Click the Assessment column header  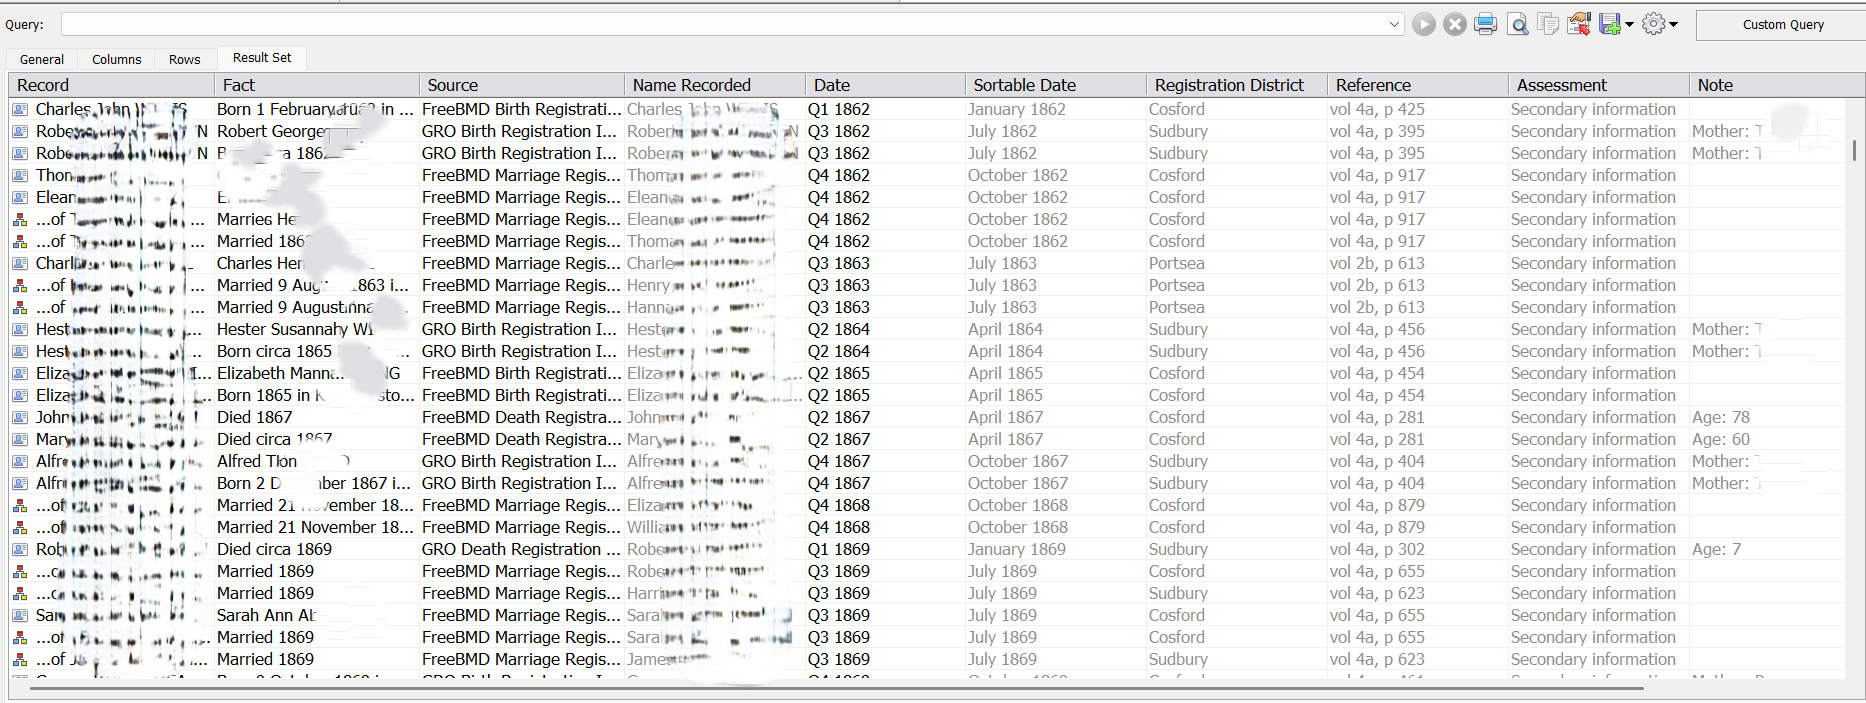[1561, 85]
